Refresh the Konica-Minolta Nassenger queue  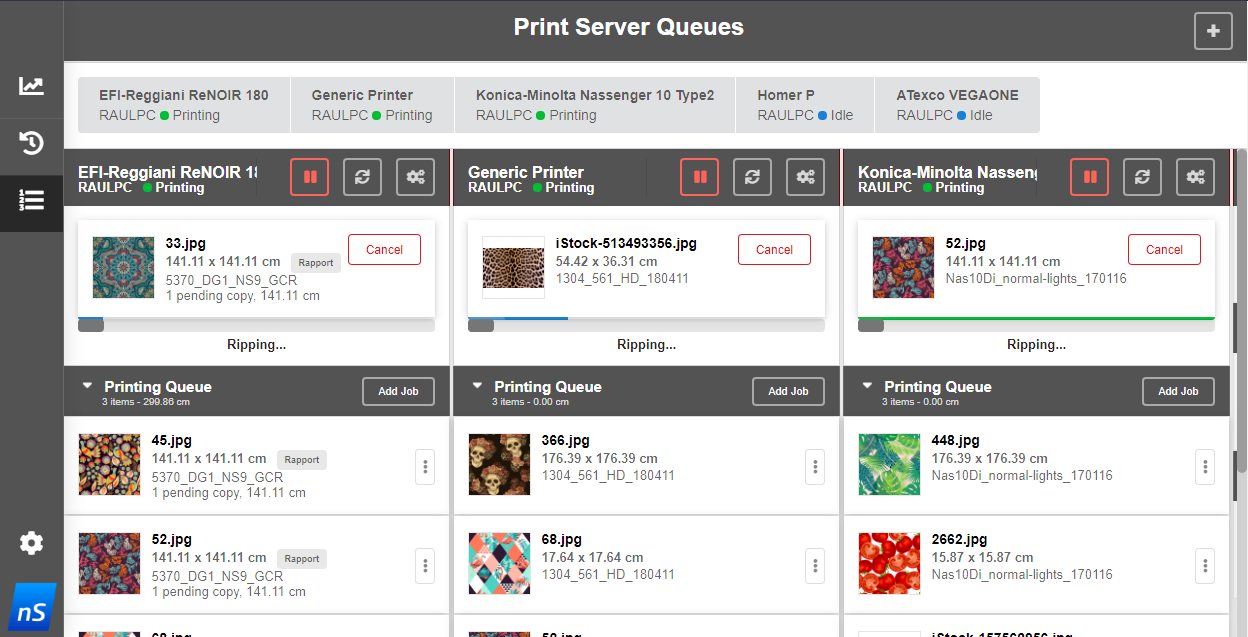pos(1142,177)
